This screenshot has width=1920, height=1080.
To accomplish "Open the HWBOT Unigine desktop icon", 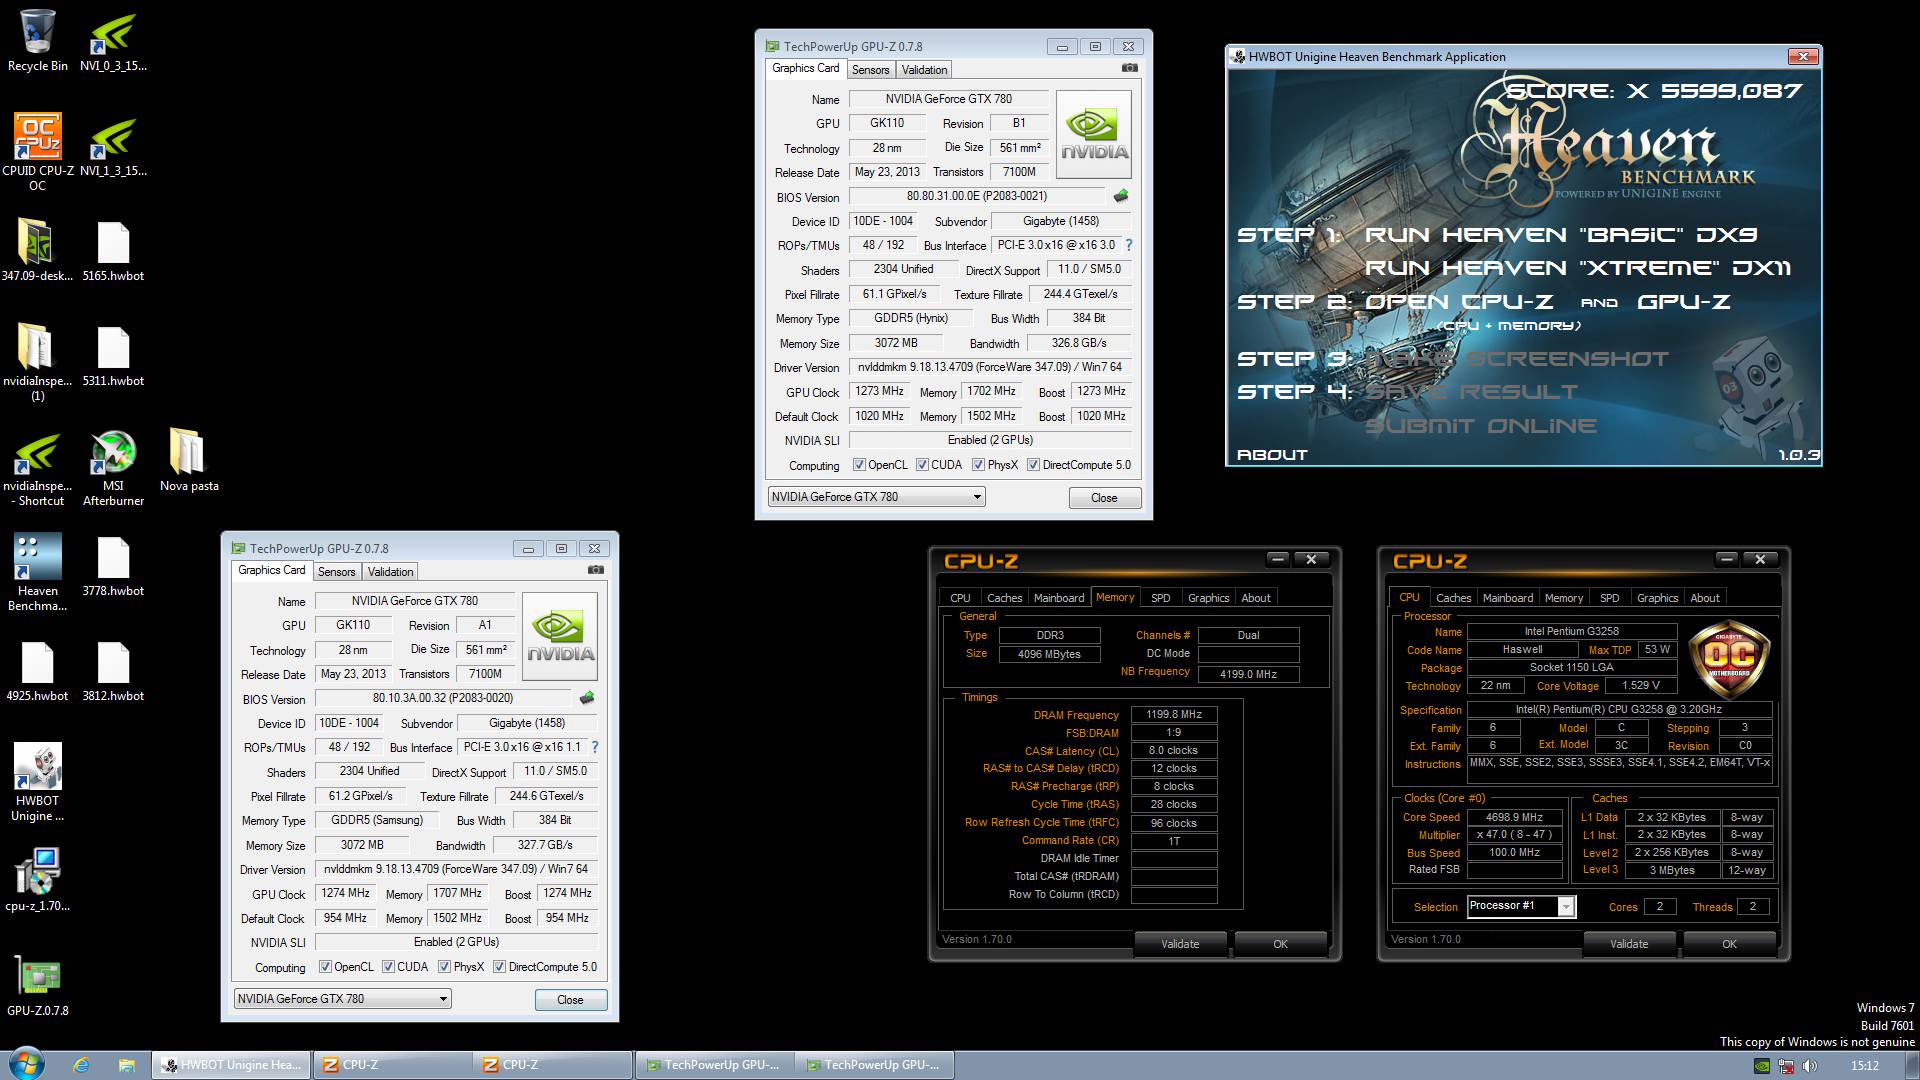I will [37, 782].
